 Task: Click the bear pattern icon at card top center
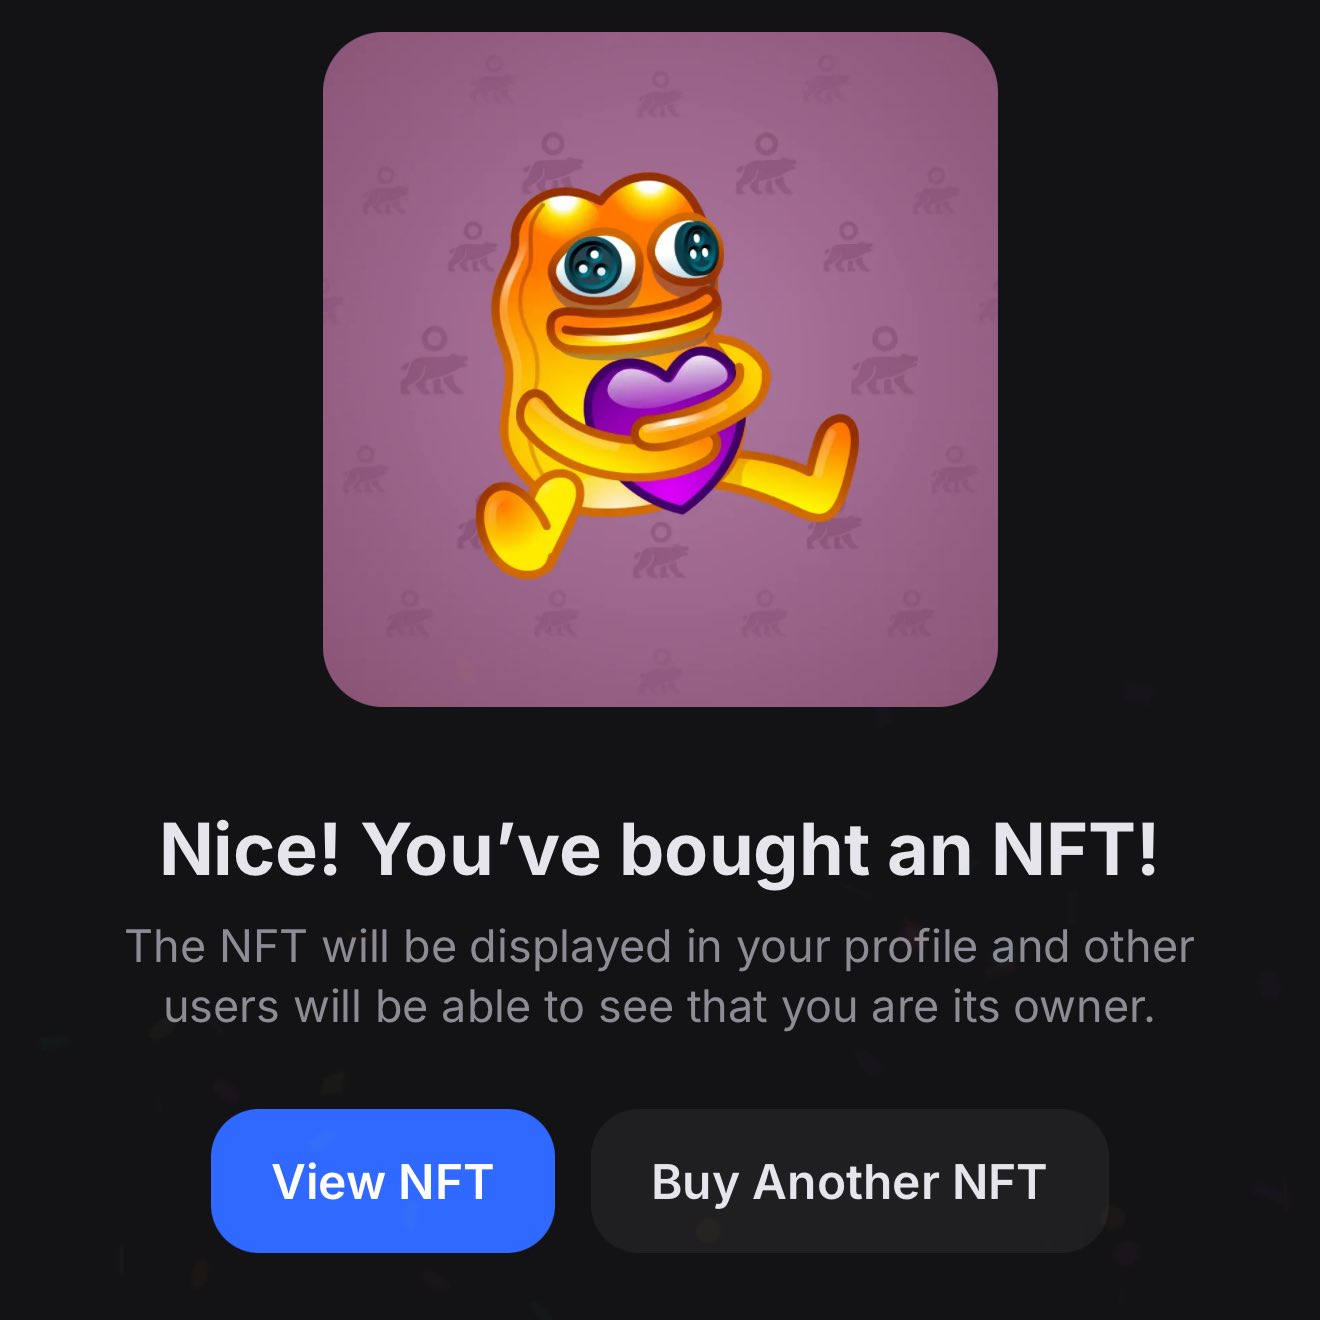(659, 95)
